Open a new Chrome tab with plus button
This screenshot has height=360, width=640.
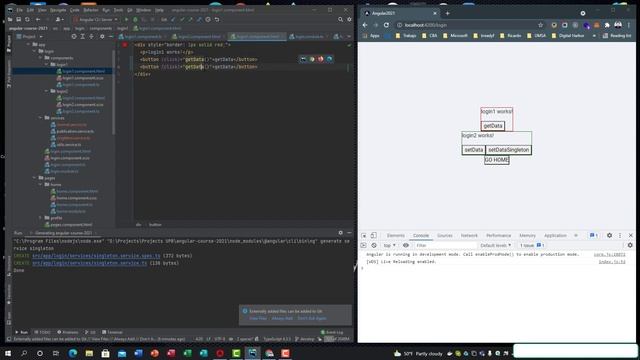tap(447, 13)
